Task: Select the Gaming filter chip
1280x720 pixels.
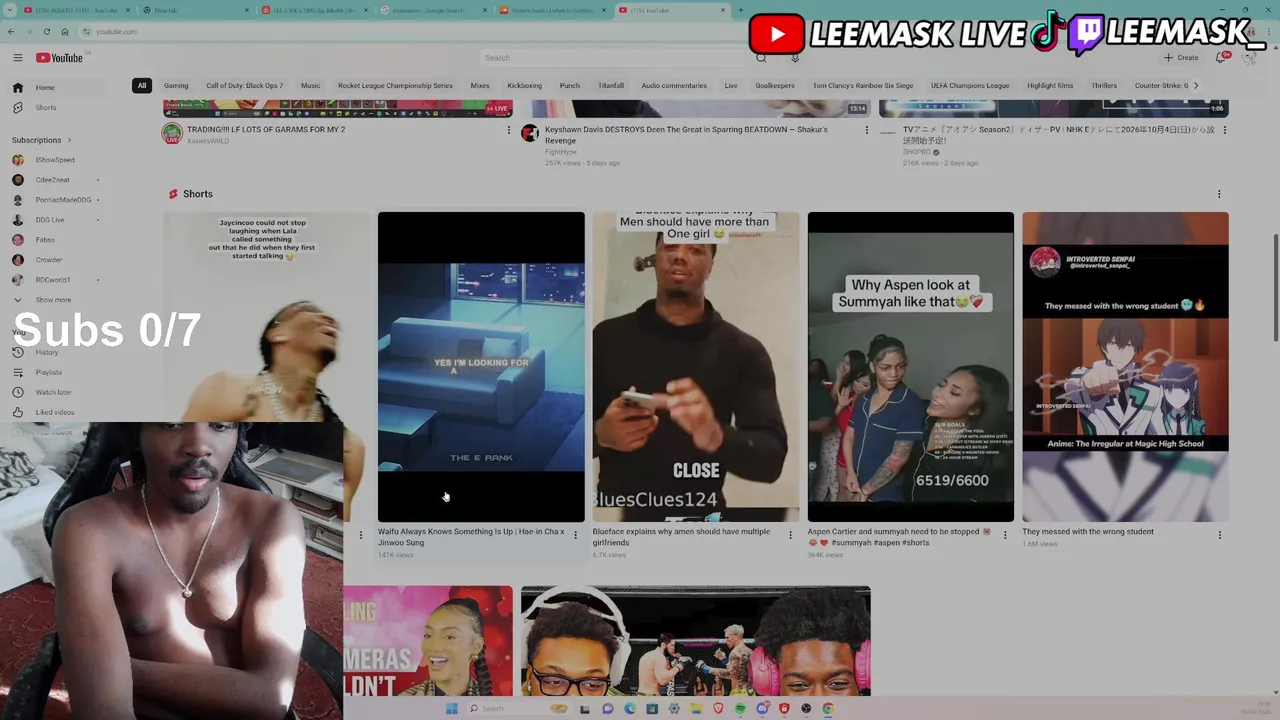Action: 176,86
